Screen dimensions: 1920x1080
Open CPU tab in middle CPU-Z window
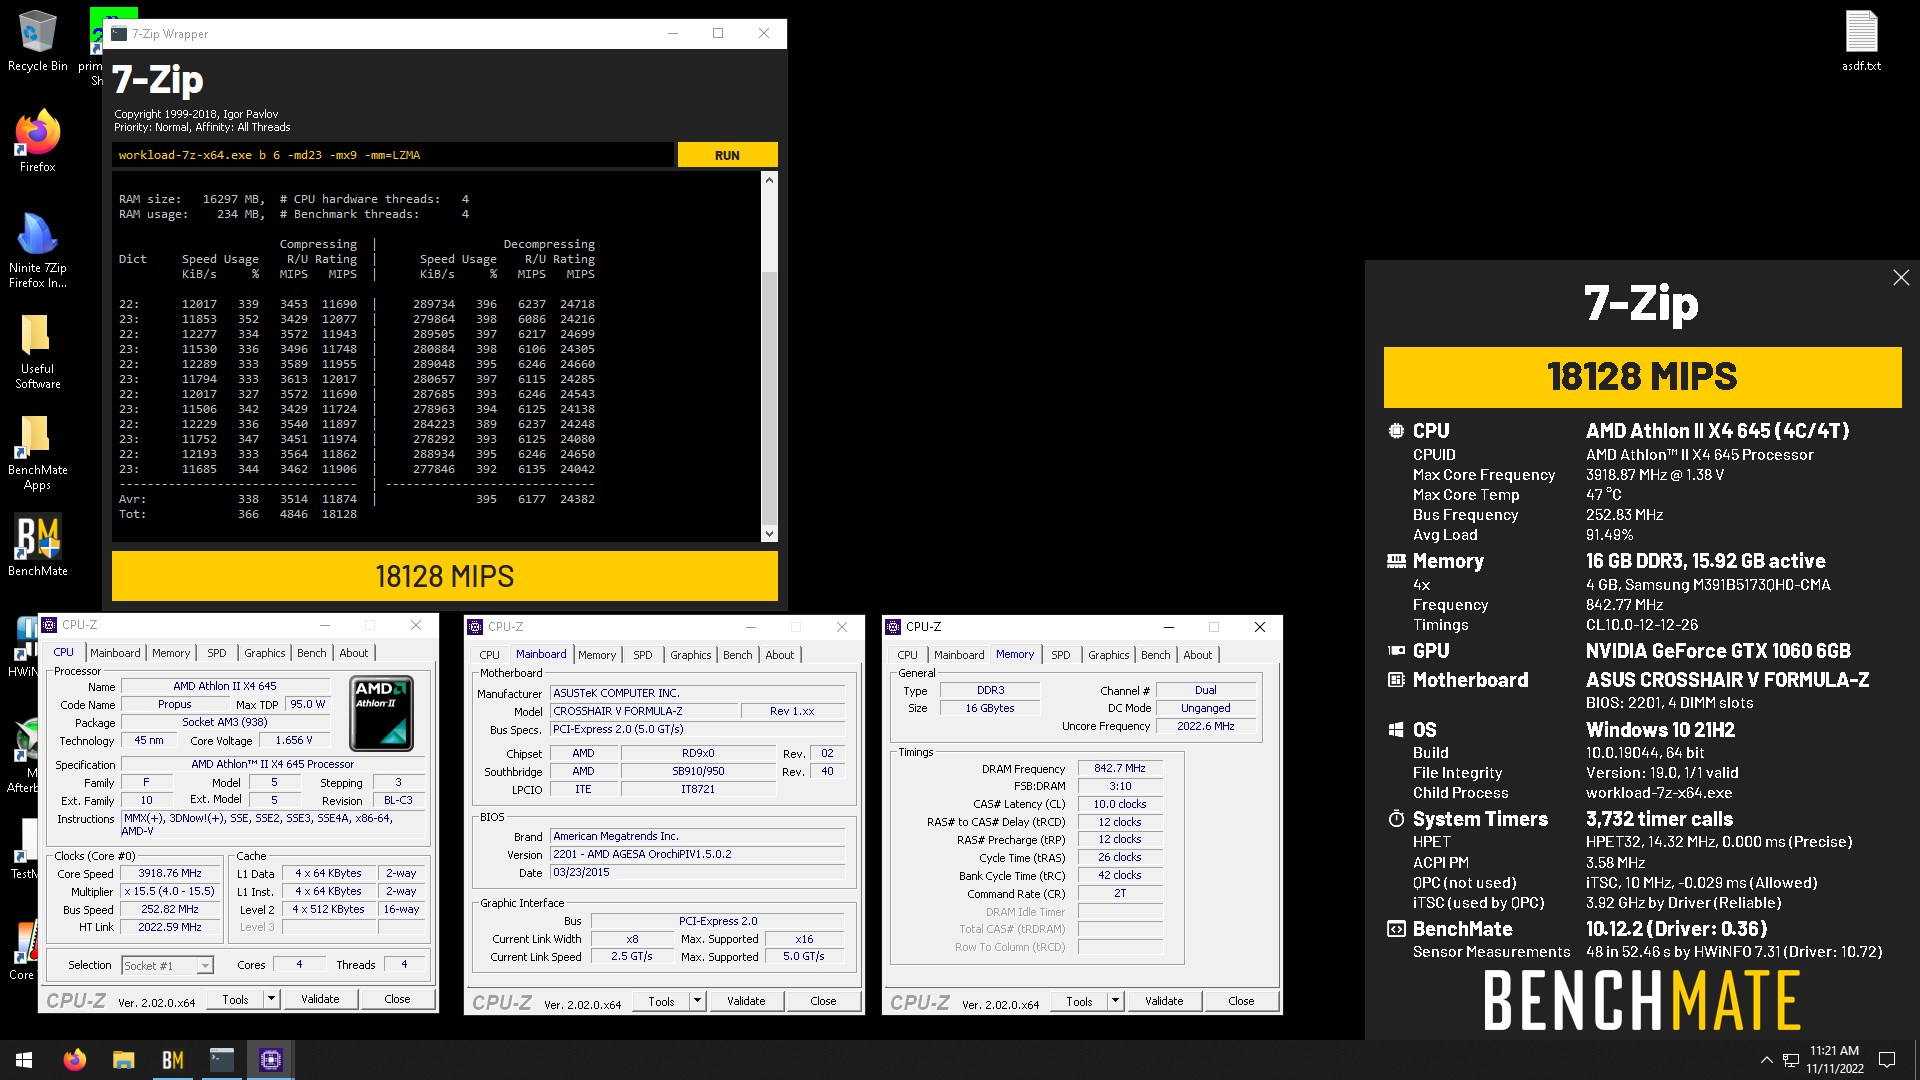[x=489, y=655]
